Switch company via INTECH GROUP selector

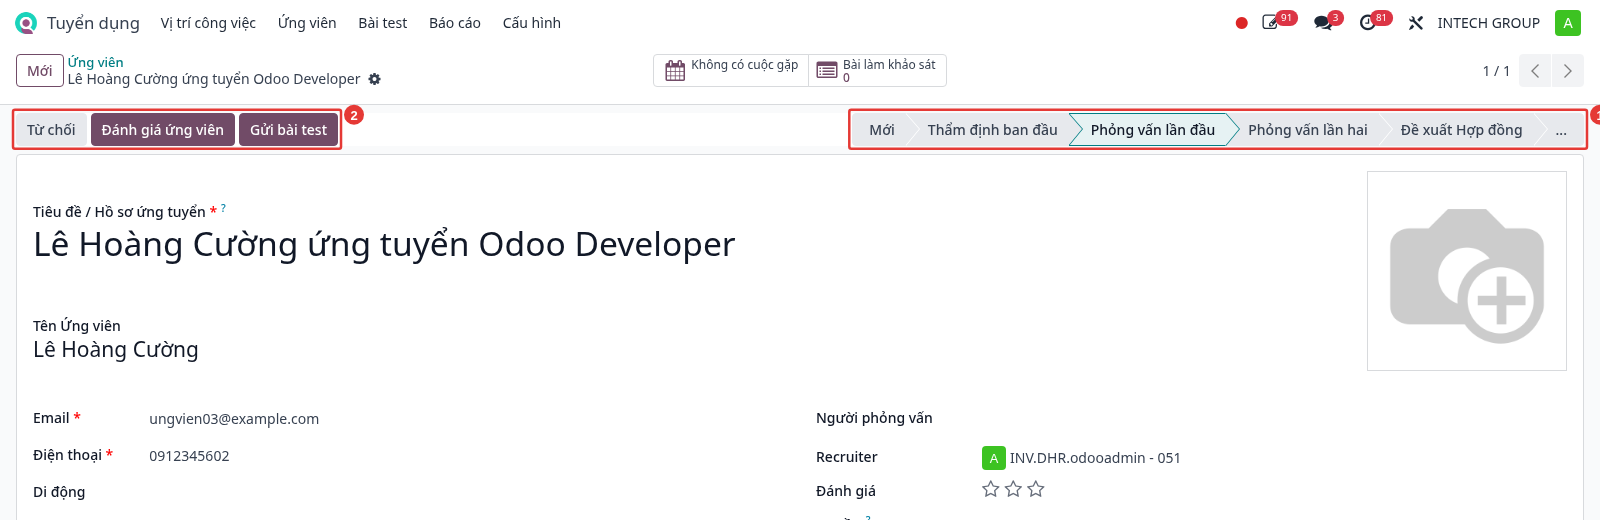coord(1488,23)
